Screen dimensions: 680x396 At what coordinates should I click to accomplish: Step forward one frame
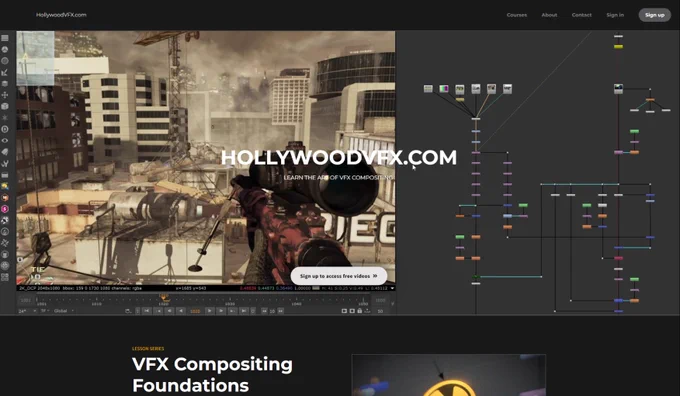pyautogui.click(x=221, y=311)
